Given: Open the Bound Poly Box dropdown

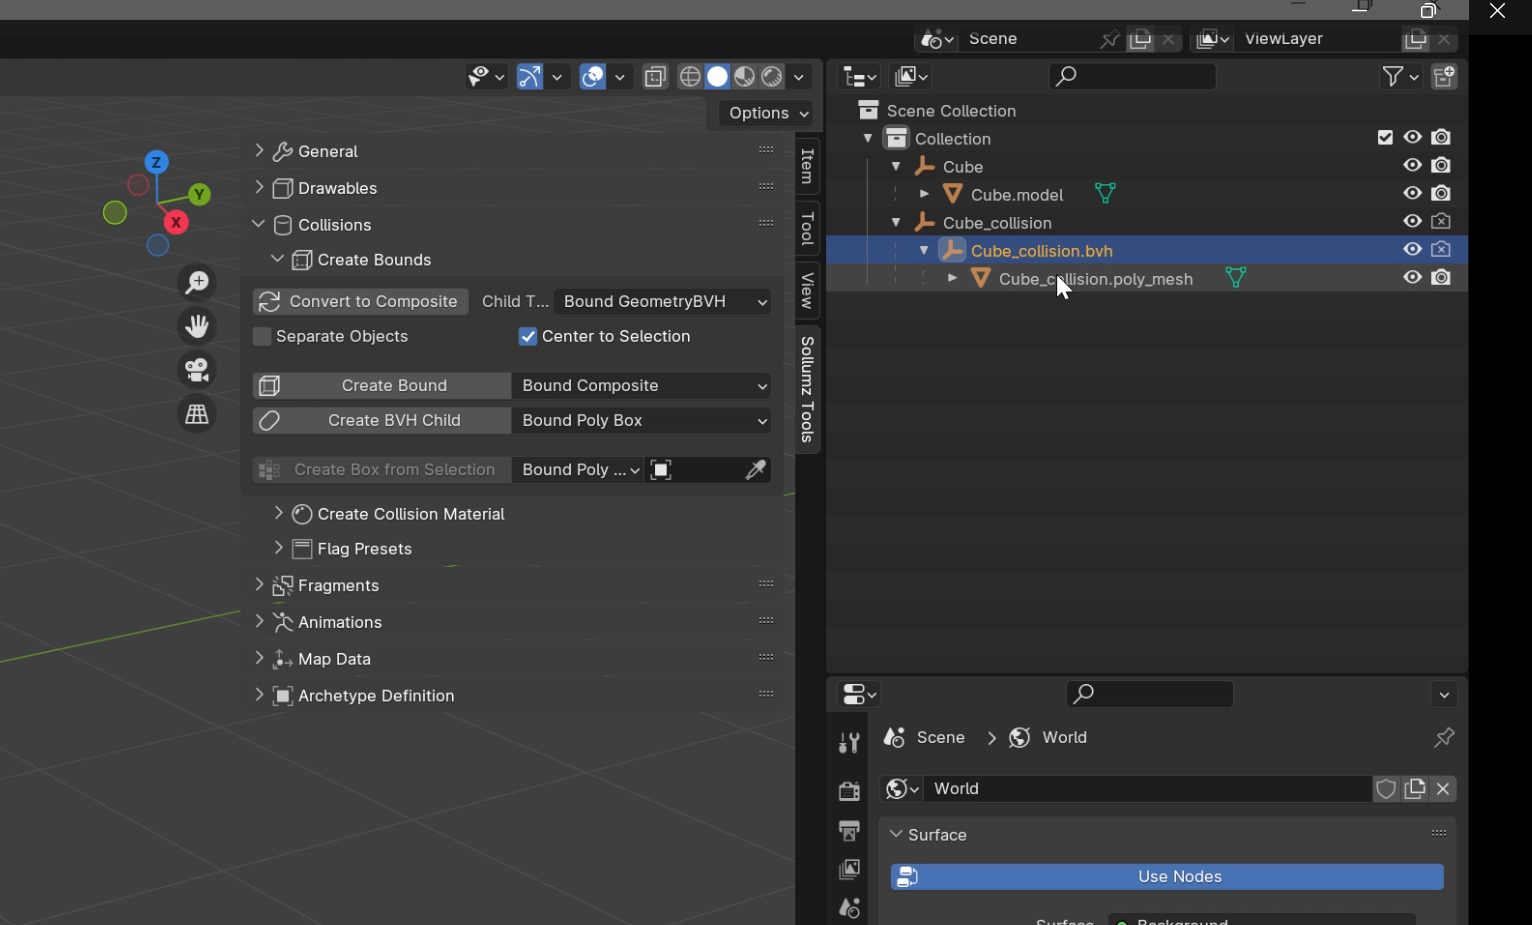Looking at the screenshot, I should pyautogui.click(x=642, y=421).
